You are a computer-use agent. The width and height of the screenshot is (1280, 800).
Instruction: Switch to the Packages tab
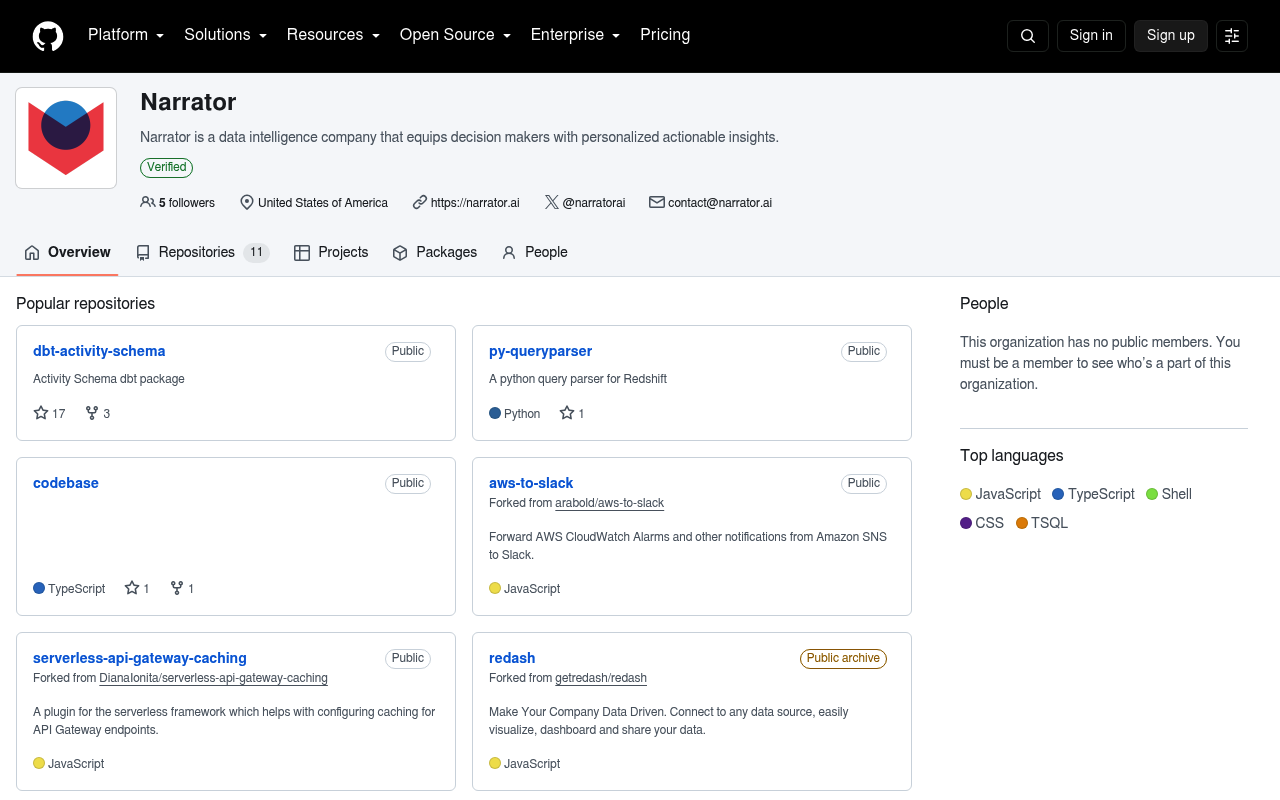tap(434, 252)
